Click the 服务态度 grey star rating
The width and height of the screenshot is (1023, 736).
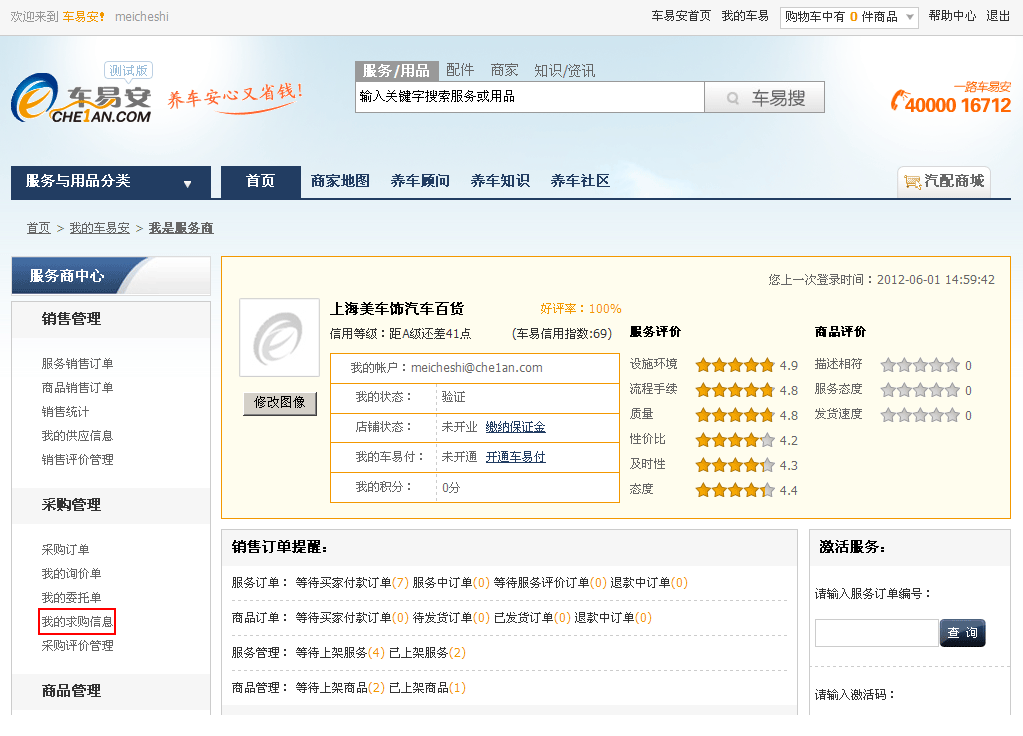pos(920,390)
